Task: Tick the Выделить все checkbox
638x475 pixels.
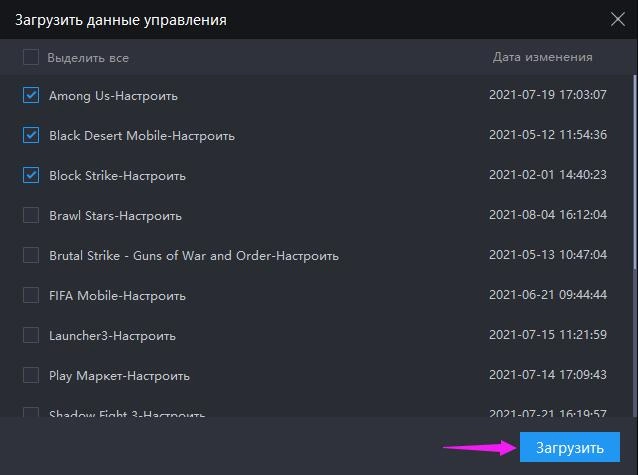Action: click(31, 58)
